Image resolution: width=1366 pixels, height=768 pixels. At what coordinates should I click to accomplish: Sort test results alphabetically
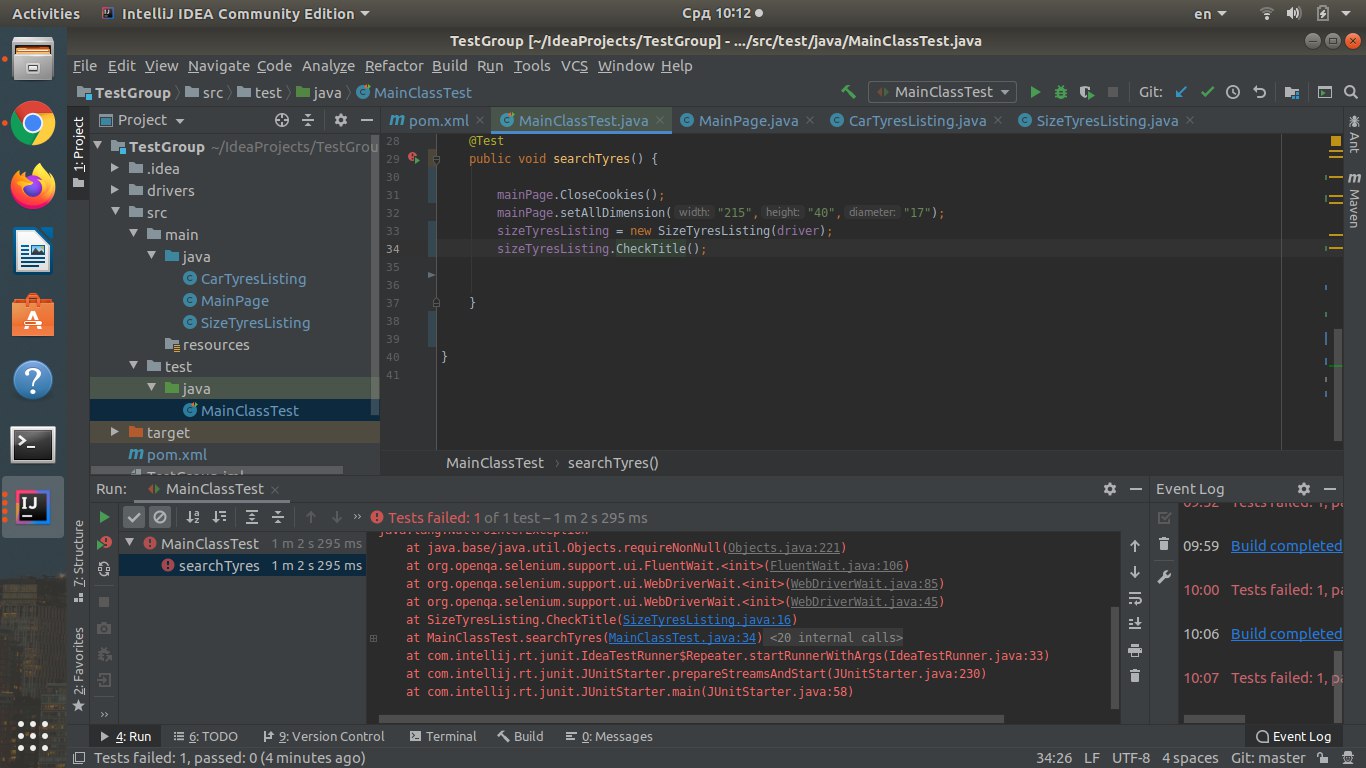193,517
